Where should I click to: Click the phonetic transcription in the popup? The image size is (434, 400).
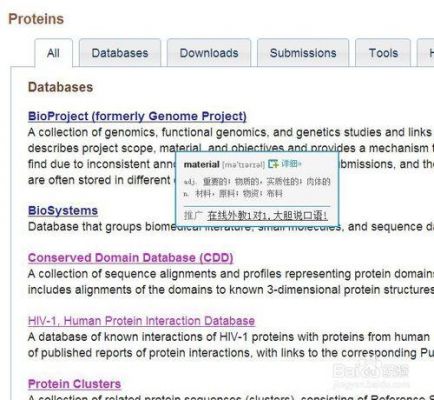coord(243,164)
